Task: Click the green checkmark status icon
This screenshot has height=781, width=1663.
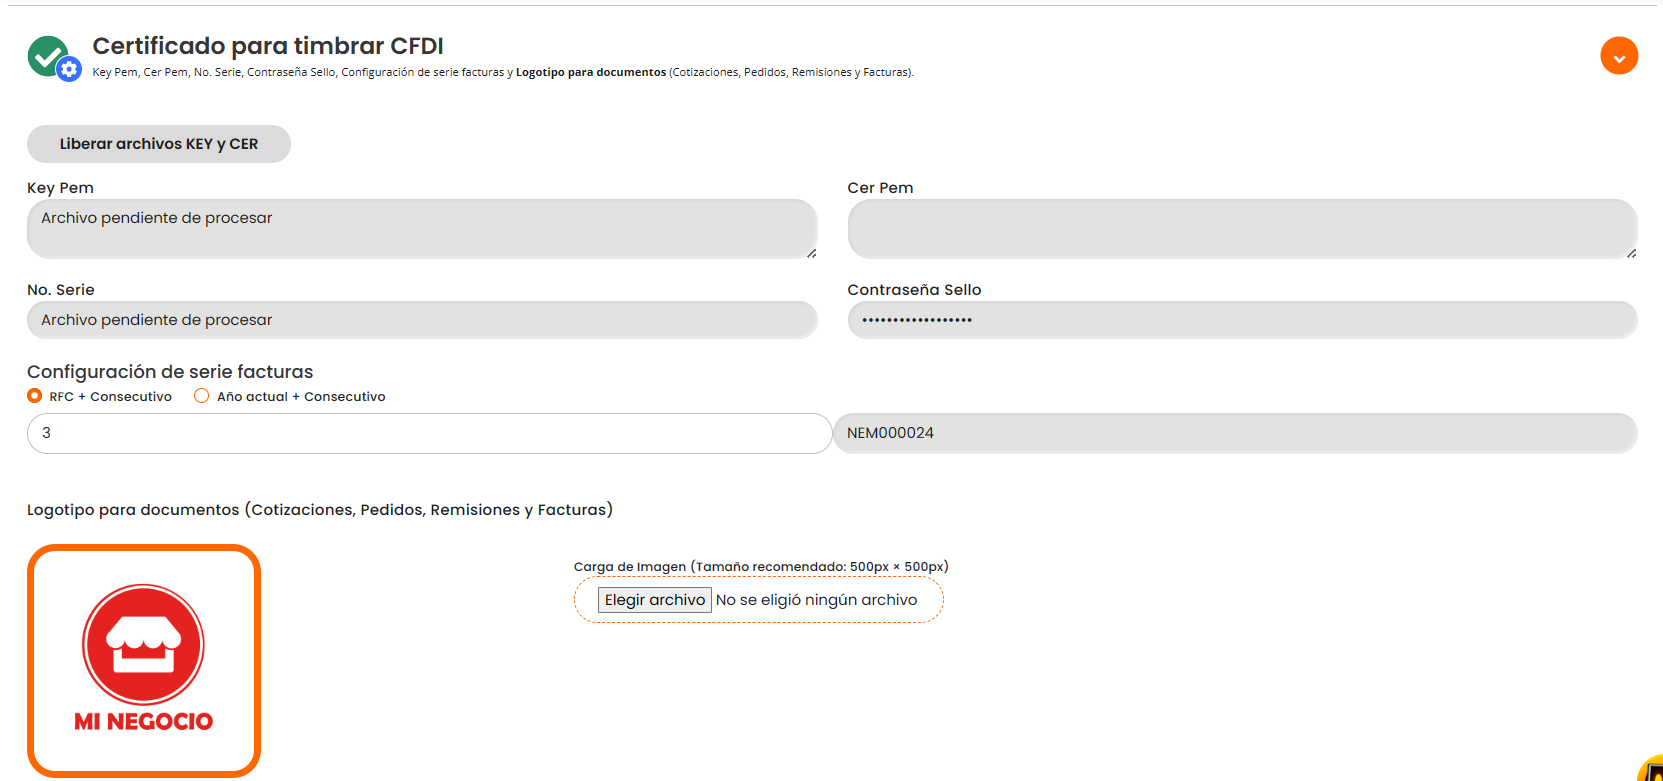Action: 46,55
